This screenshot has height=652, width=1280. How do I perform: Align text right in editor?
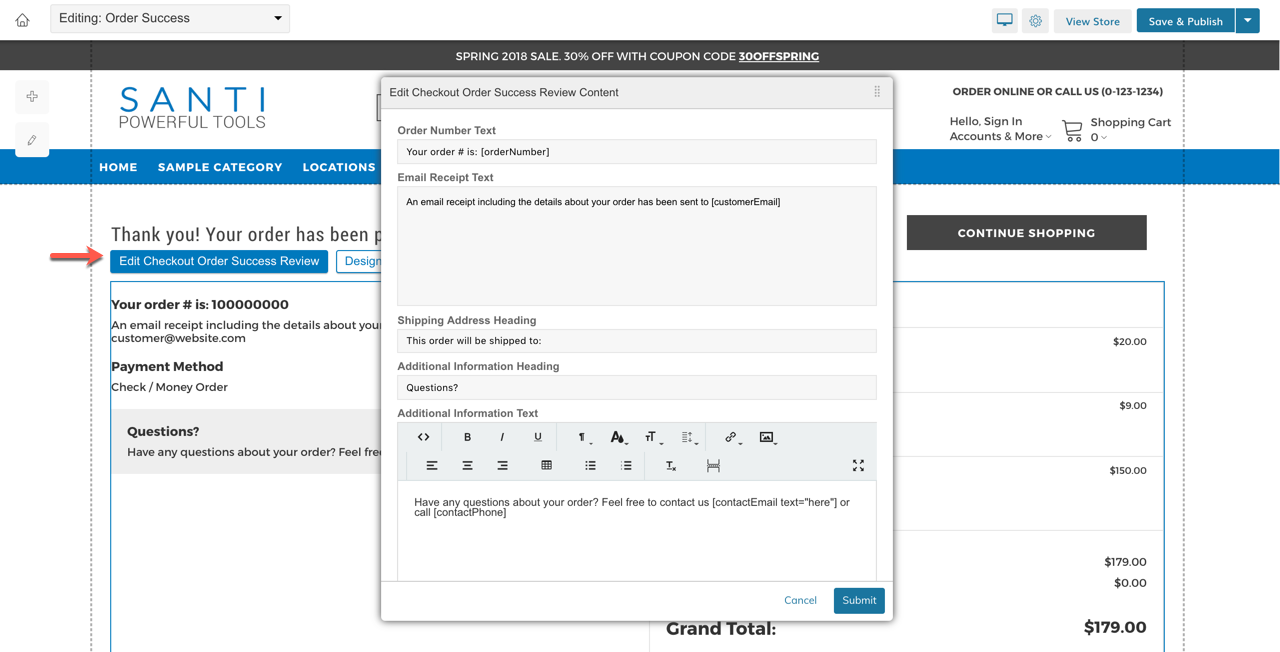tap(502, 465)
